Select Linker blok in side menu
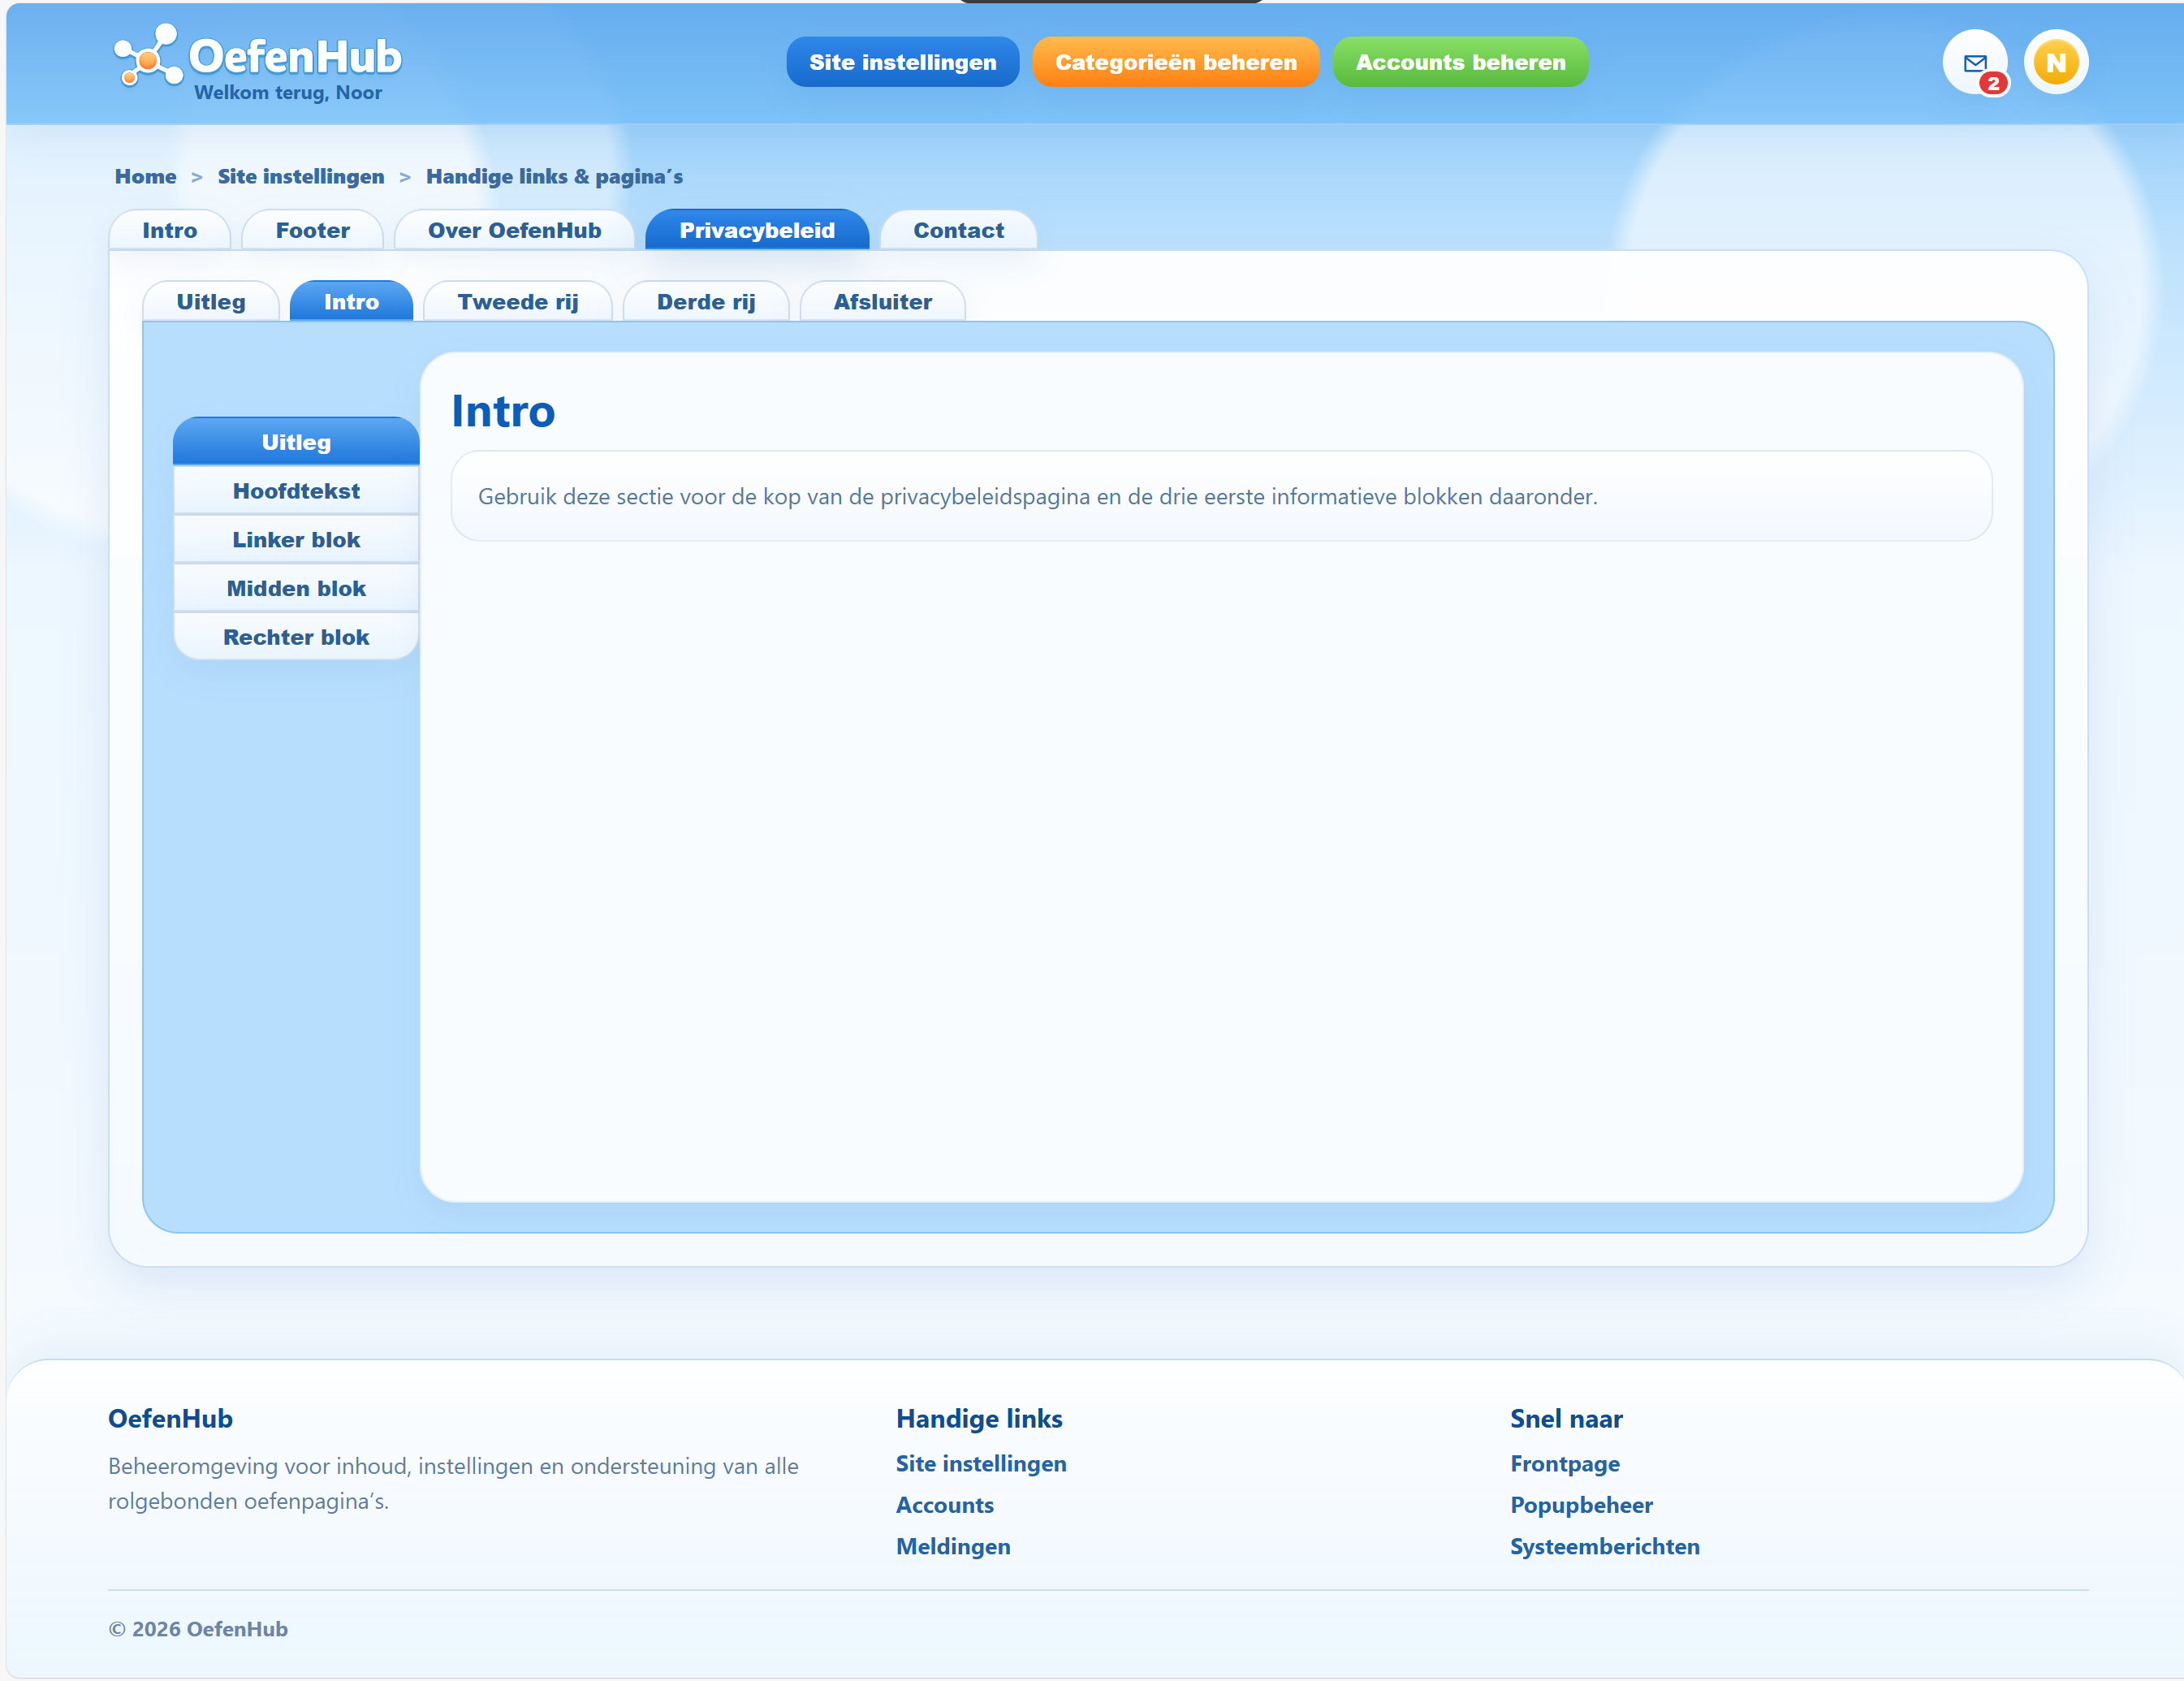2184x1681 pixels. [x=296, y=539]
